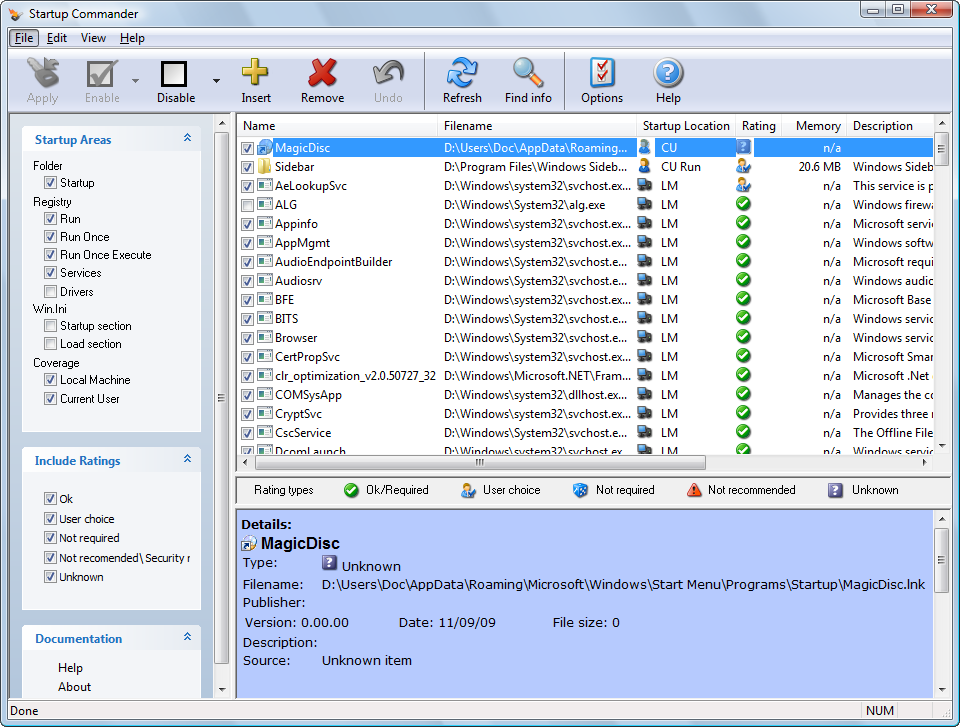Open the View menu
This screenshot has width=960, height=727.
93,38
